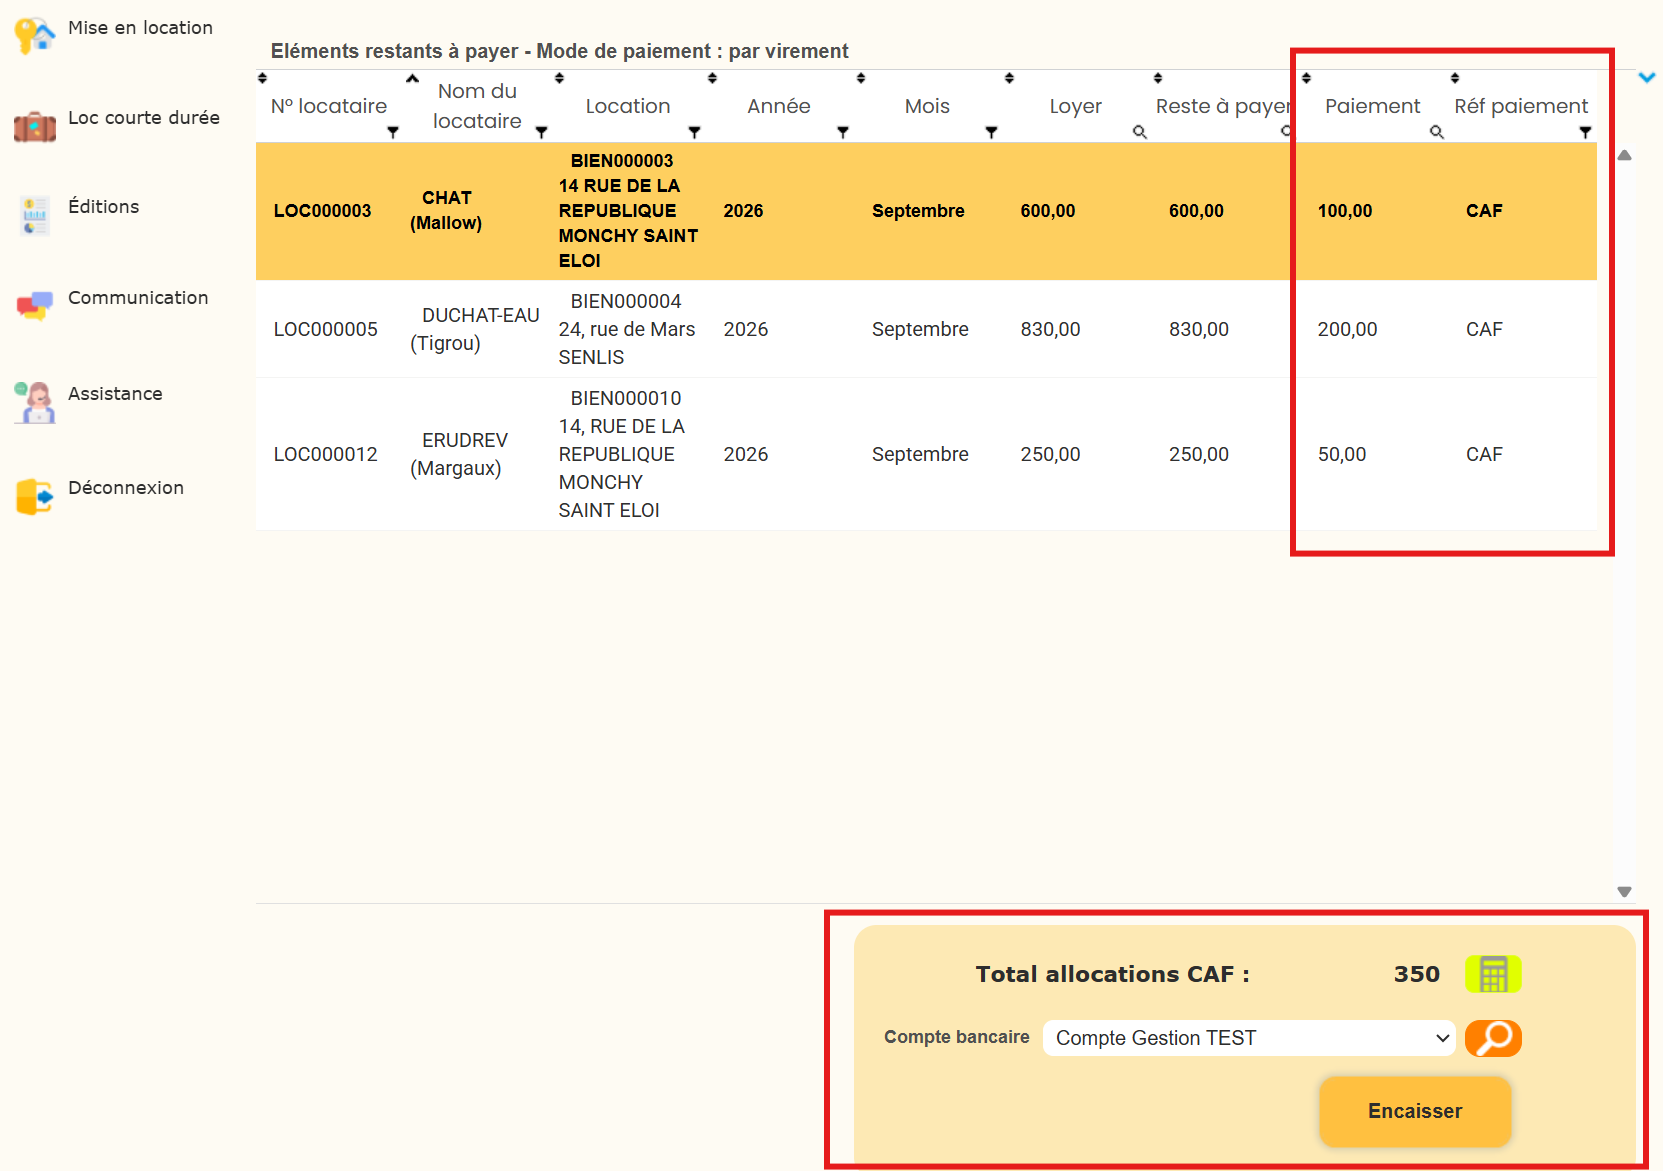Click the CAF reference in the LOC000005 row

[x=1484, y=329]
